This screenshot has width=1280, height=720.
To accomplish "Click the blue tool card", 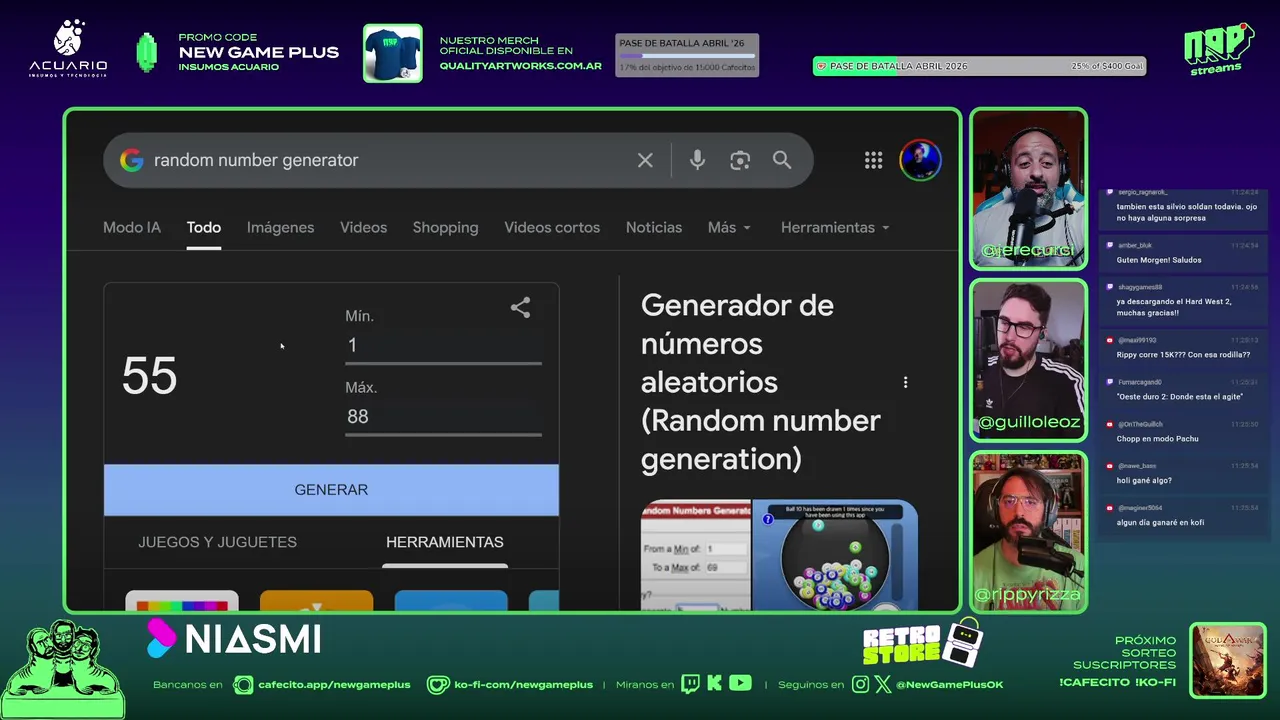I will [451, 601].
